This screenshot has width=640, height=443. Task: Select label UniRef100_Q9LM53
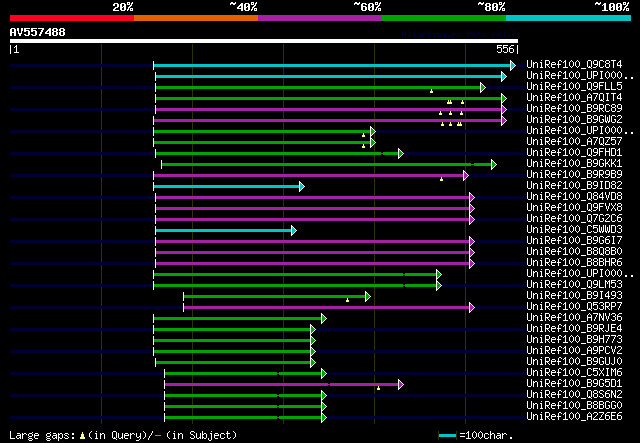click(574, 285)
